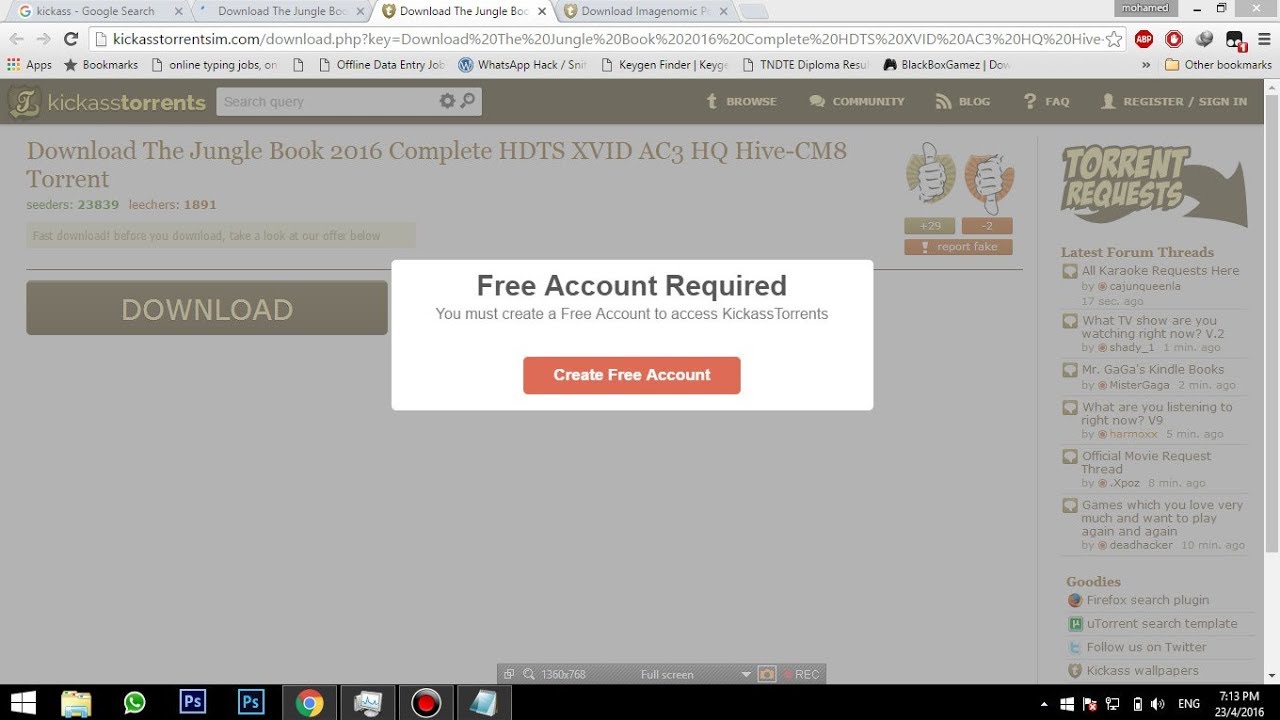Screen dimensions: 1280x720
Task: Click the thumbs up vote icon
Action: 930,177
